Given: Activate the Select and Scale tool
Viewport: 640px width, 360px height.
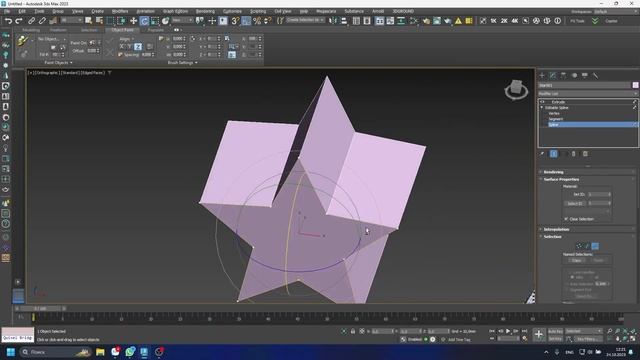Looking at the screenshot, I should (x=155, y=21).
